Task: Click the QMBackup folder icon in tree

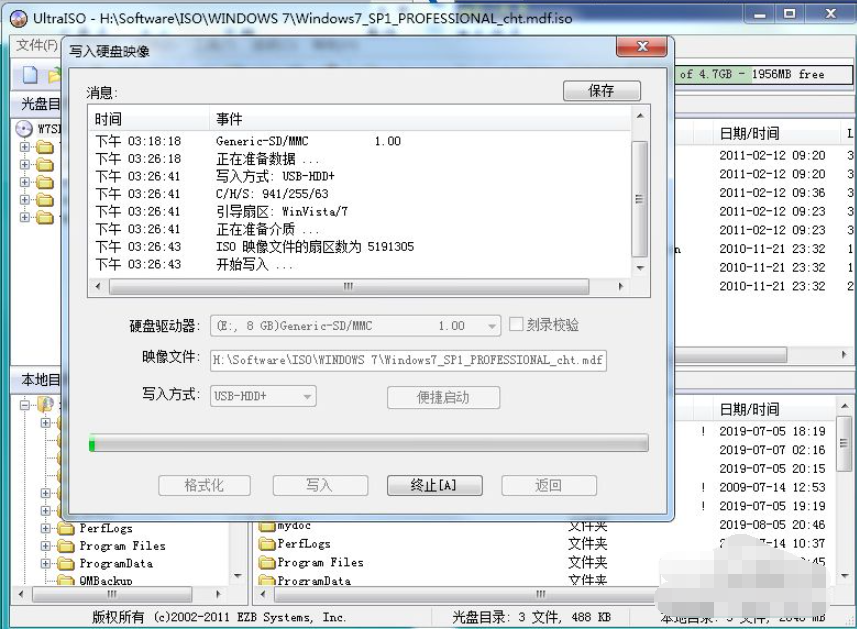Action: (66, 581)
